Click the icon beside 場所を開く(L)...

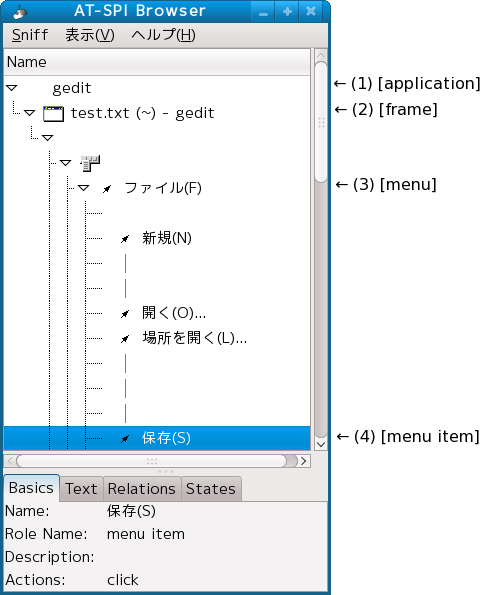coord(125,338)
